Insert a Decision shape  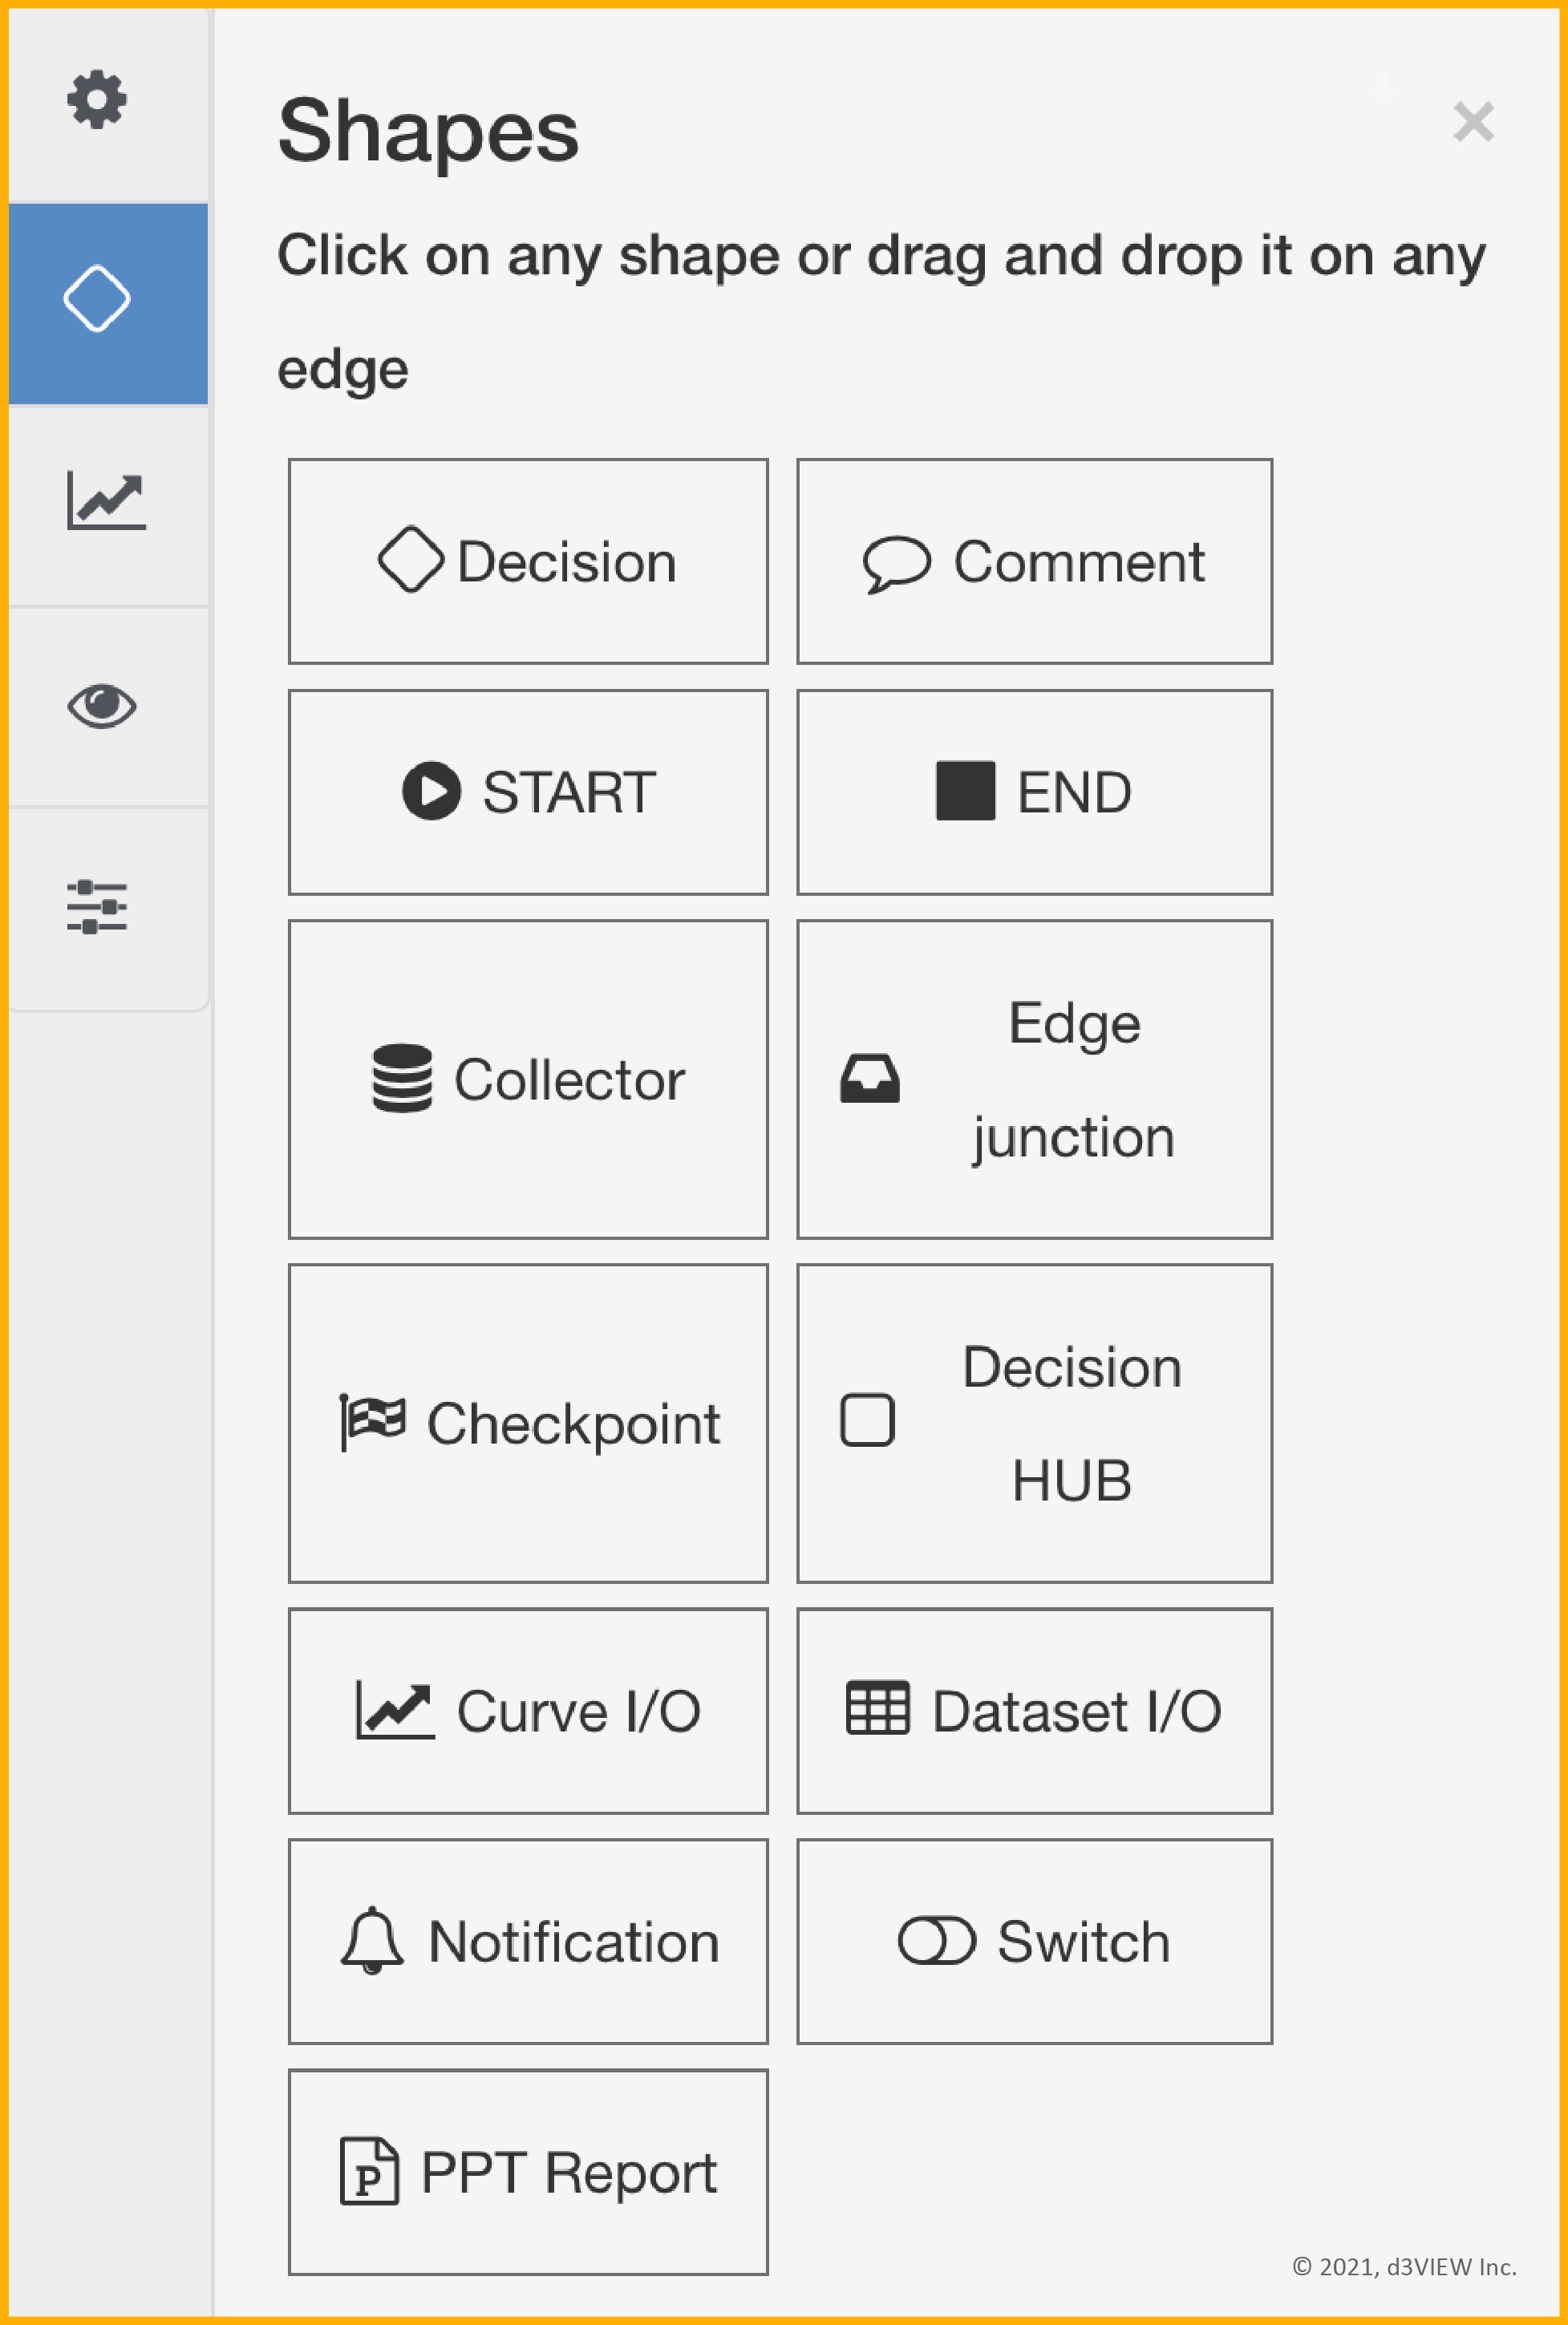coord(527,562)
